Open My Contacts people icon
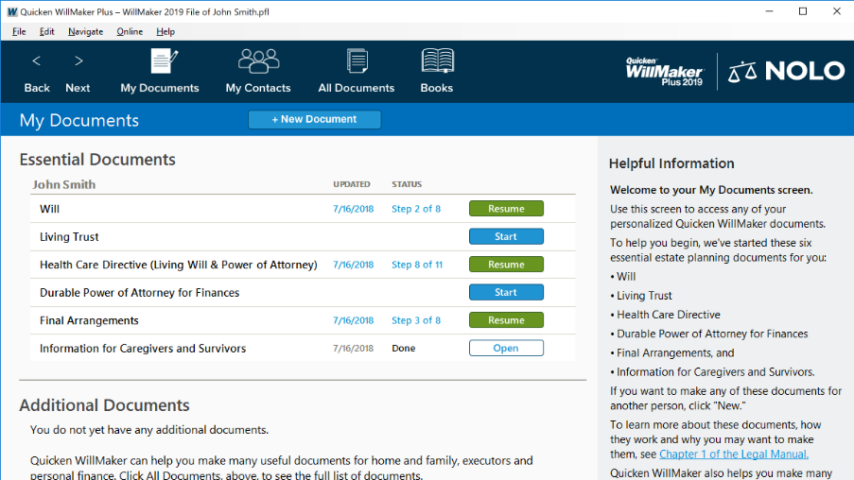Screen dimensions: 854x480 point(259,61)
